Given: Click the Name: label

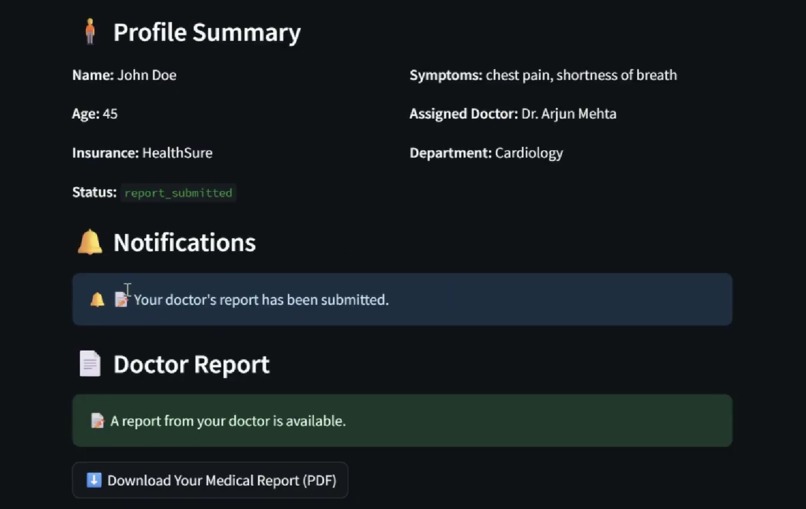Looking at the screenshot, I should [x=93, y=75].
